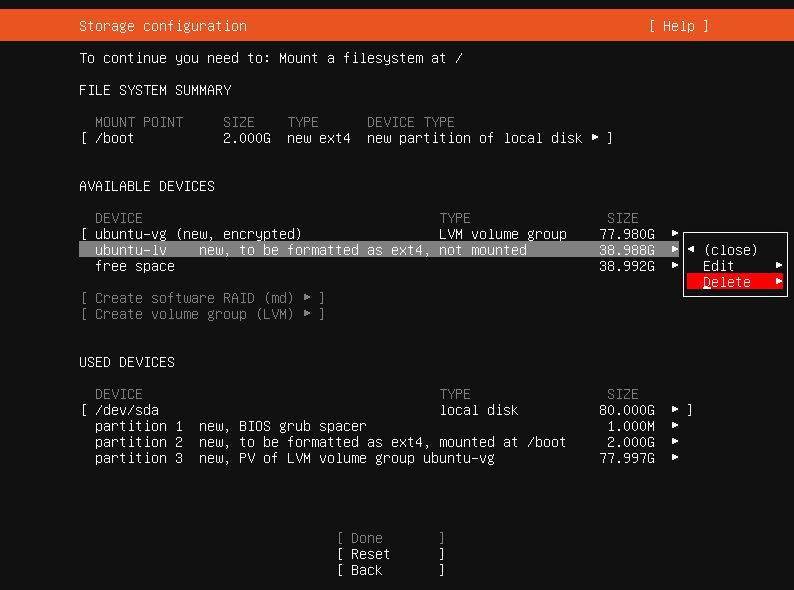This screenshot has width=794, height=590.
Task: Click arrow beside partition 3 row
Action: (x=675, y=458)
